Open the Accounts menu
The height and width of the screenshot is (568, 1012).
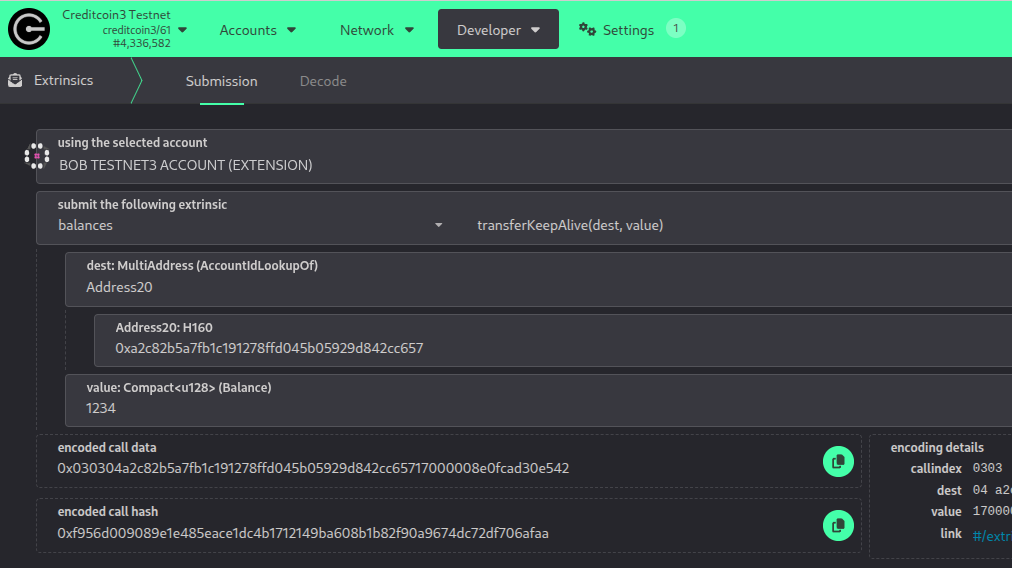(258, 30)
